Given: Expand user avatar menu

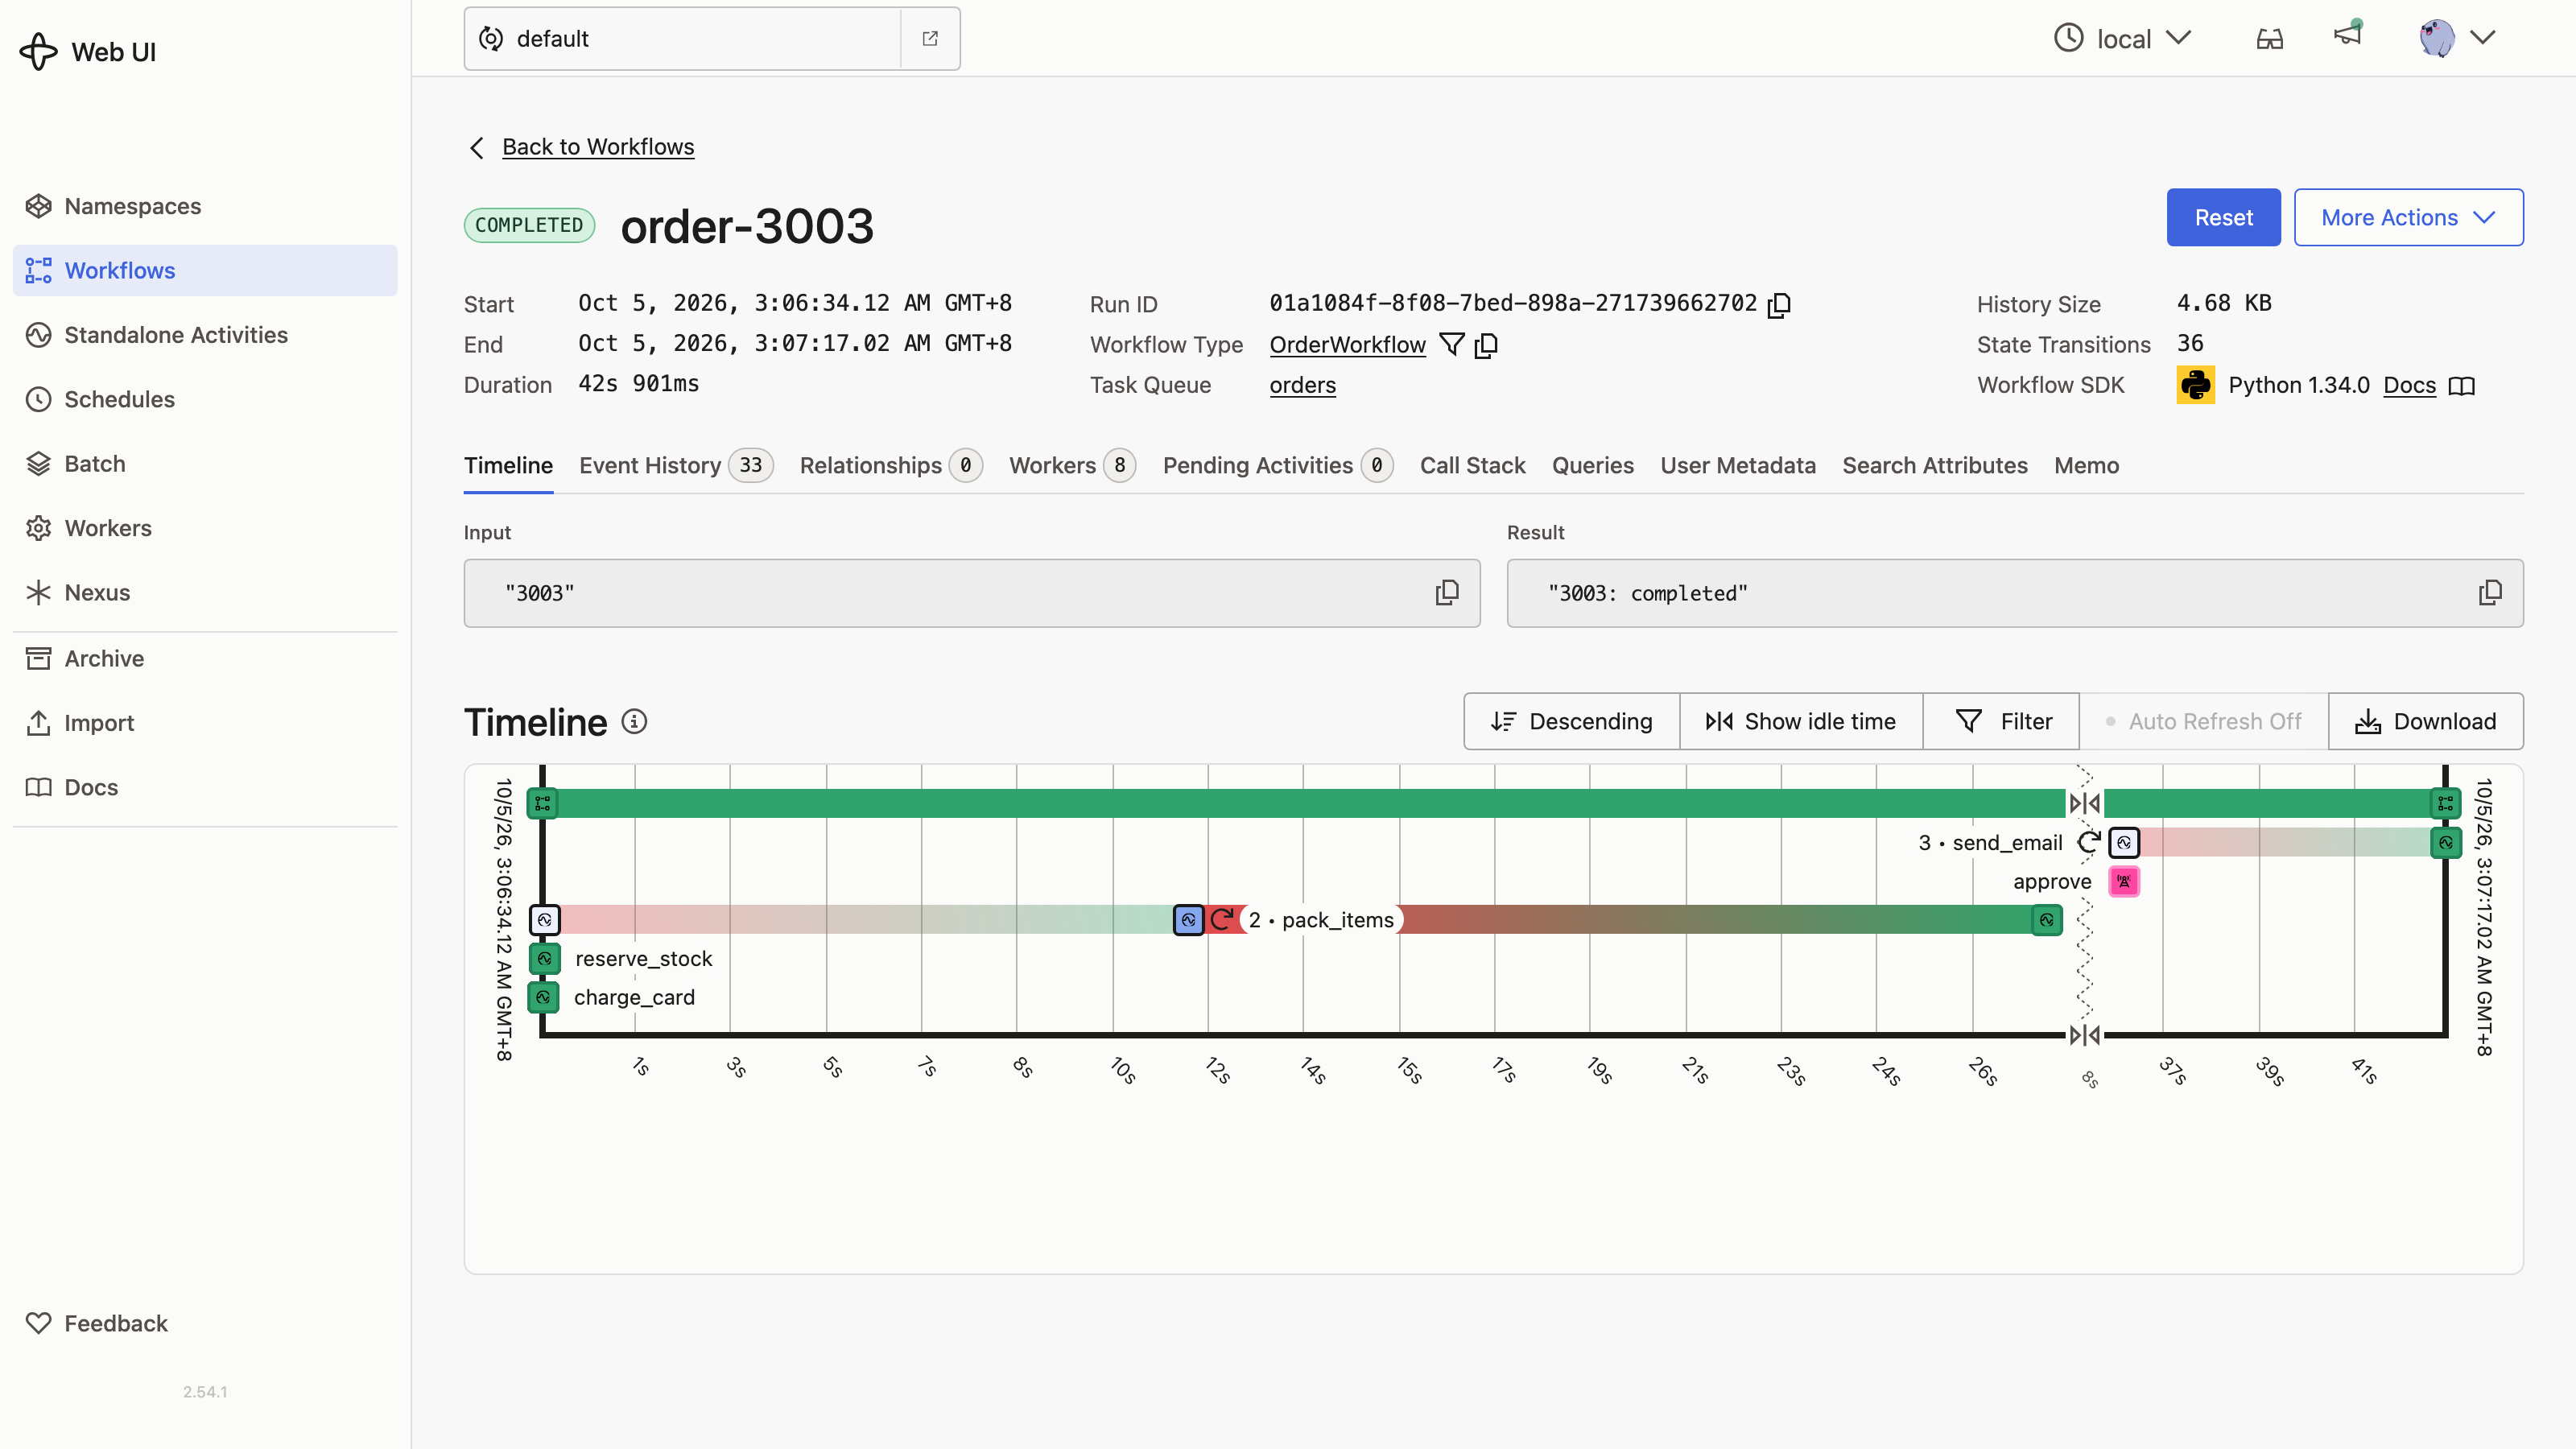Looking at the screenshot, I should point(2459,38).
